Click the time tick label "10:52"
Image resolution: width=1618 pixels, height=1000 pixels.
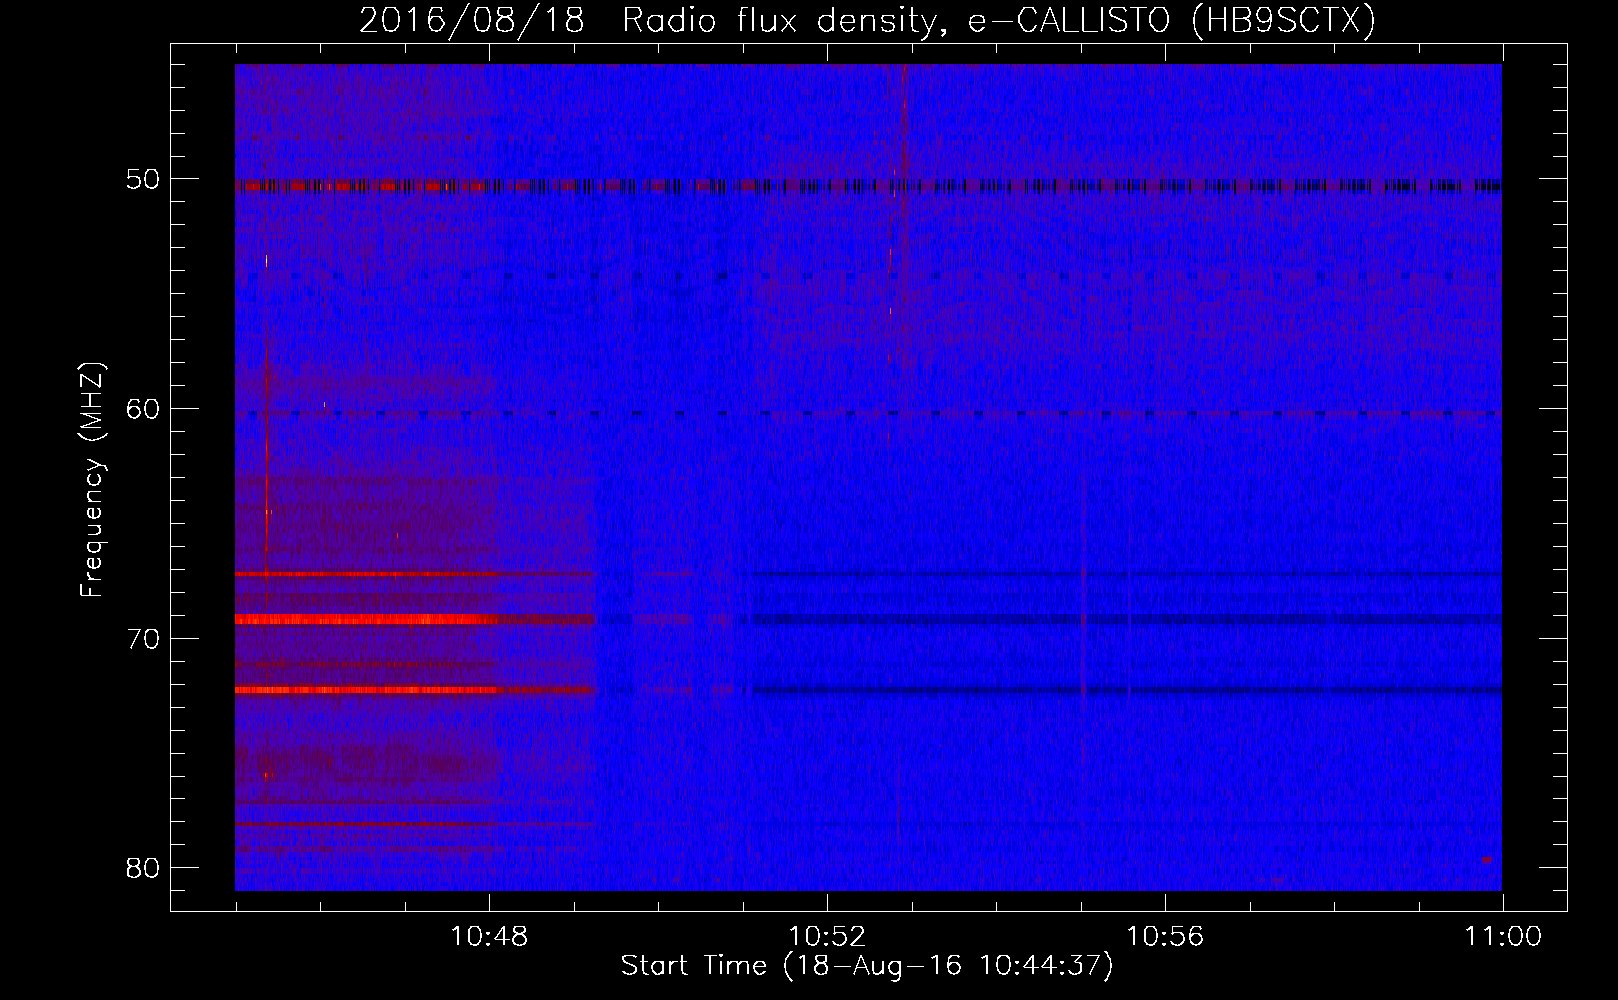tap(827, 937)
